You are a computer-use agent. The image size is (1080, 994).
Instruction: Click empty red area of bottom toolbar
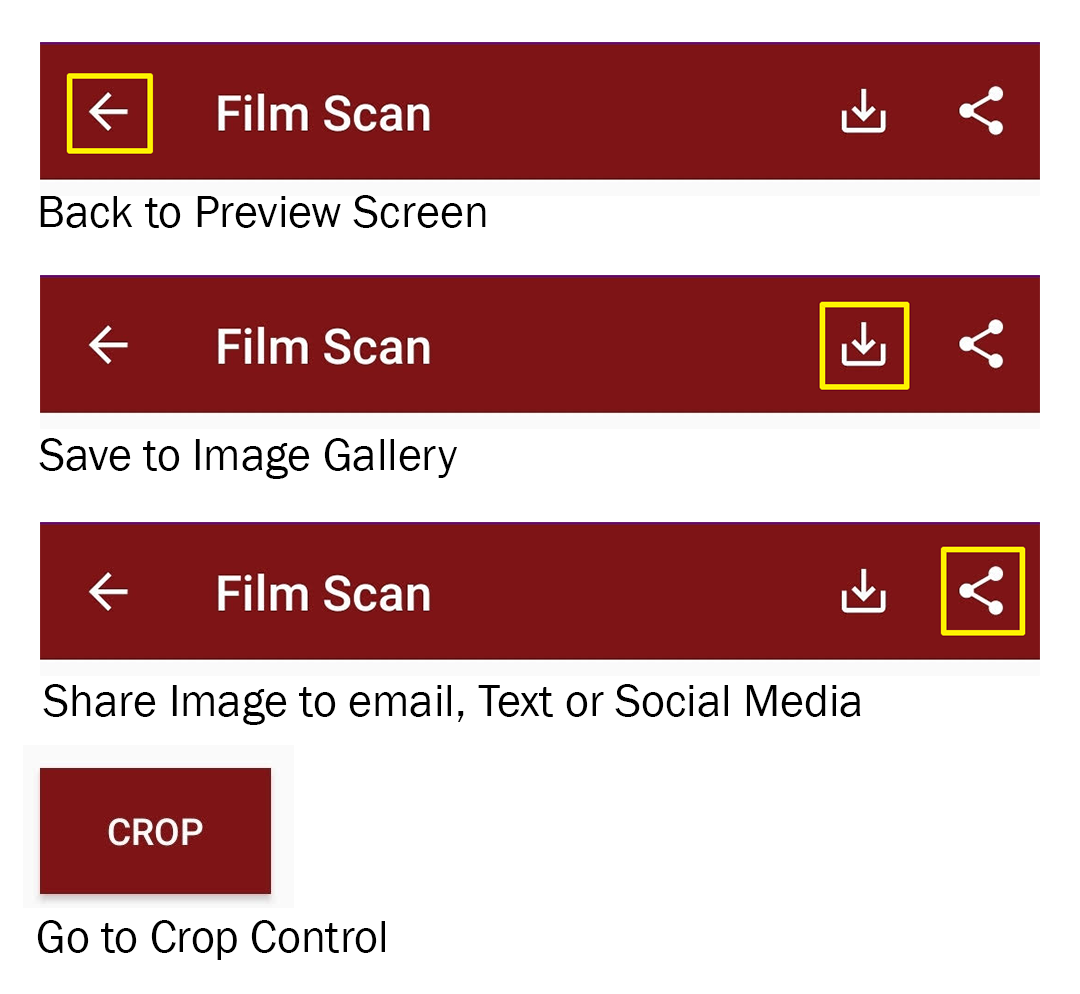630,592
